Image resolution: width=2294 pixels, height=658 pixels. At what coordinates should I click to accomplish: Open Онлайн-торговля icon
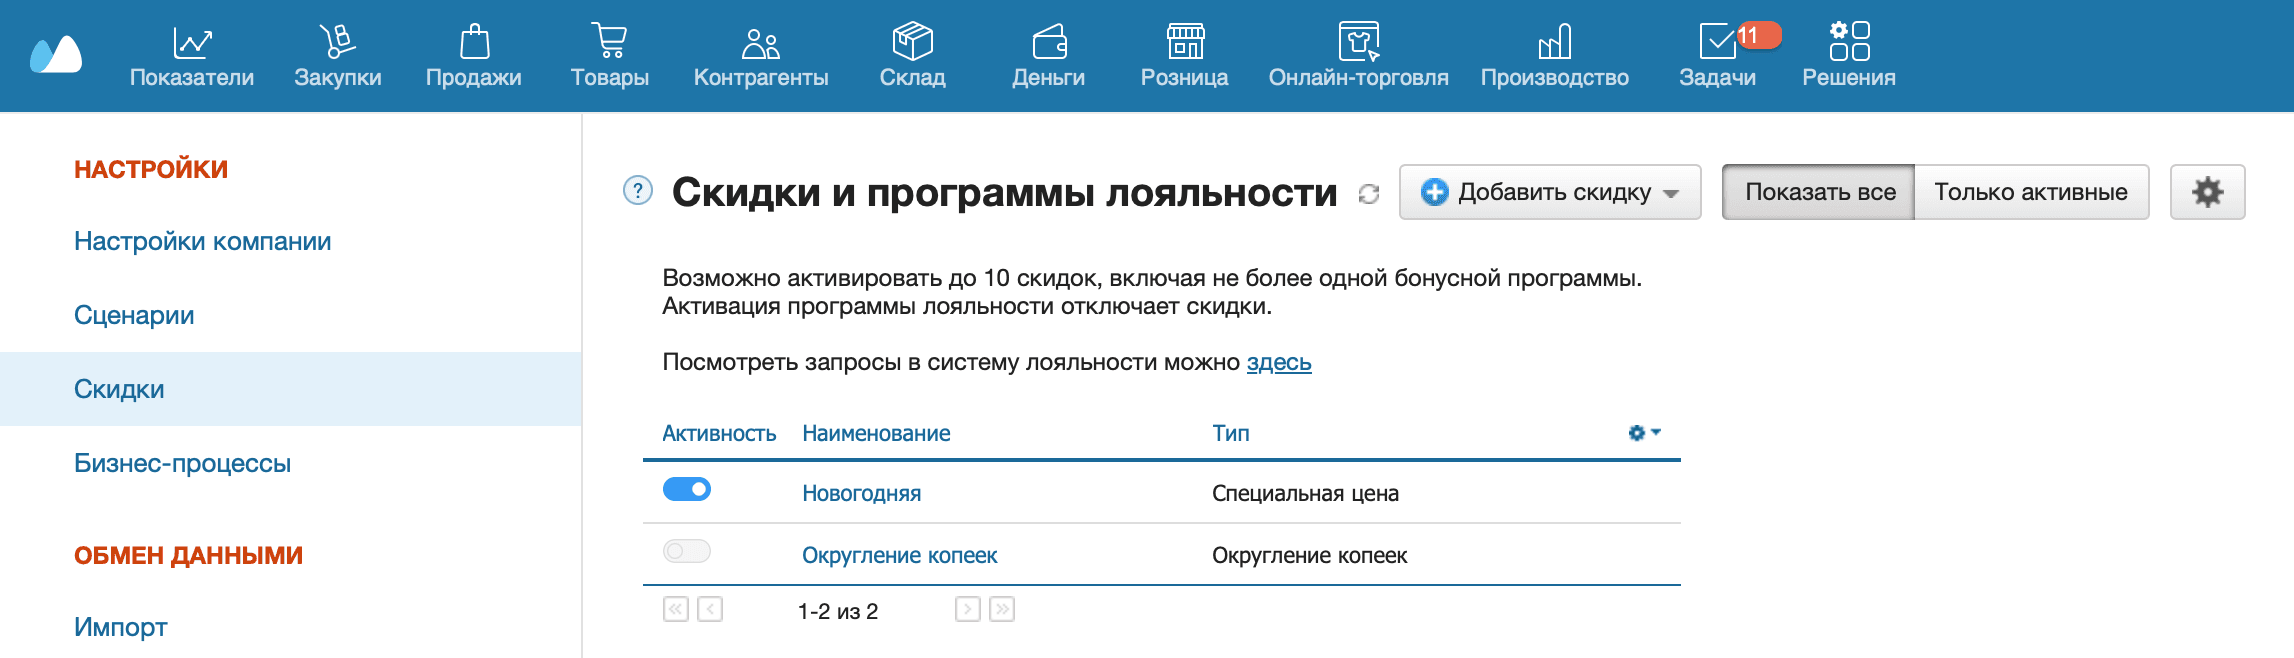(x=1359, y=41)
